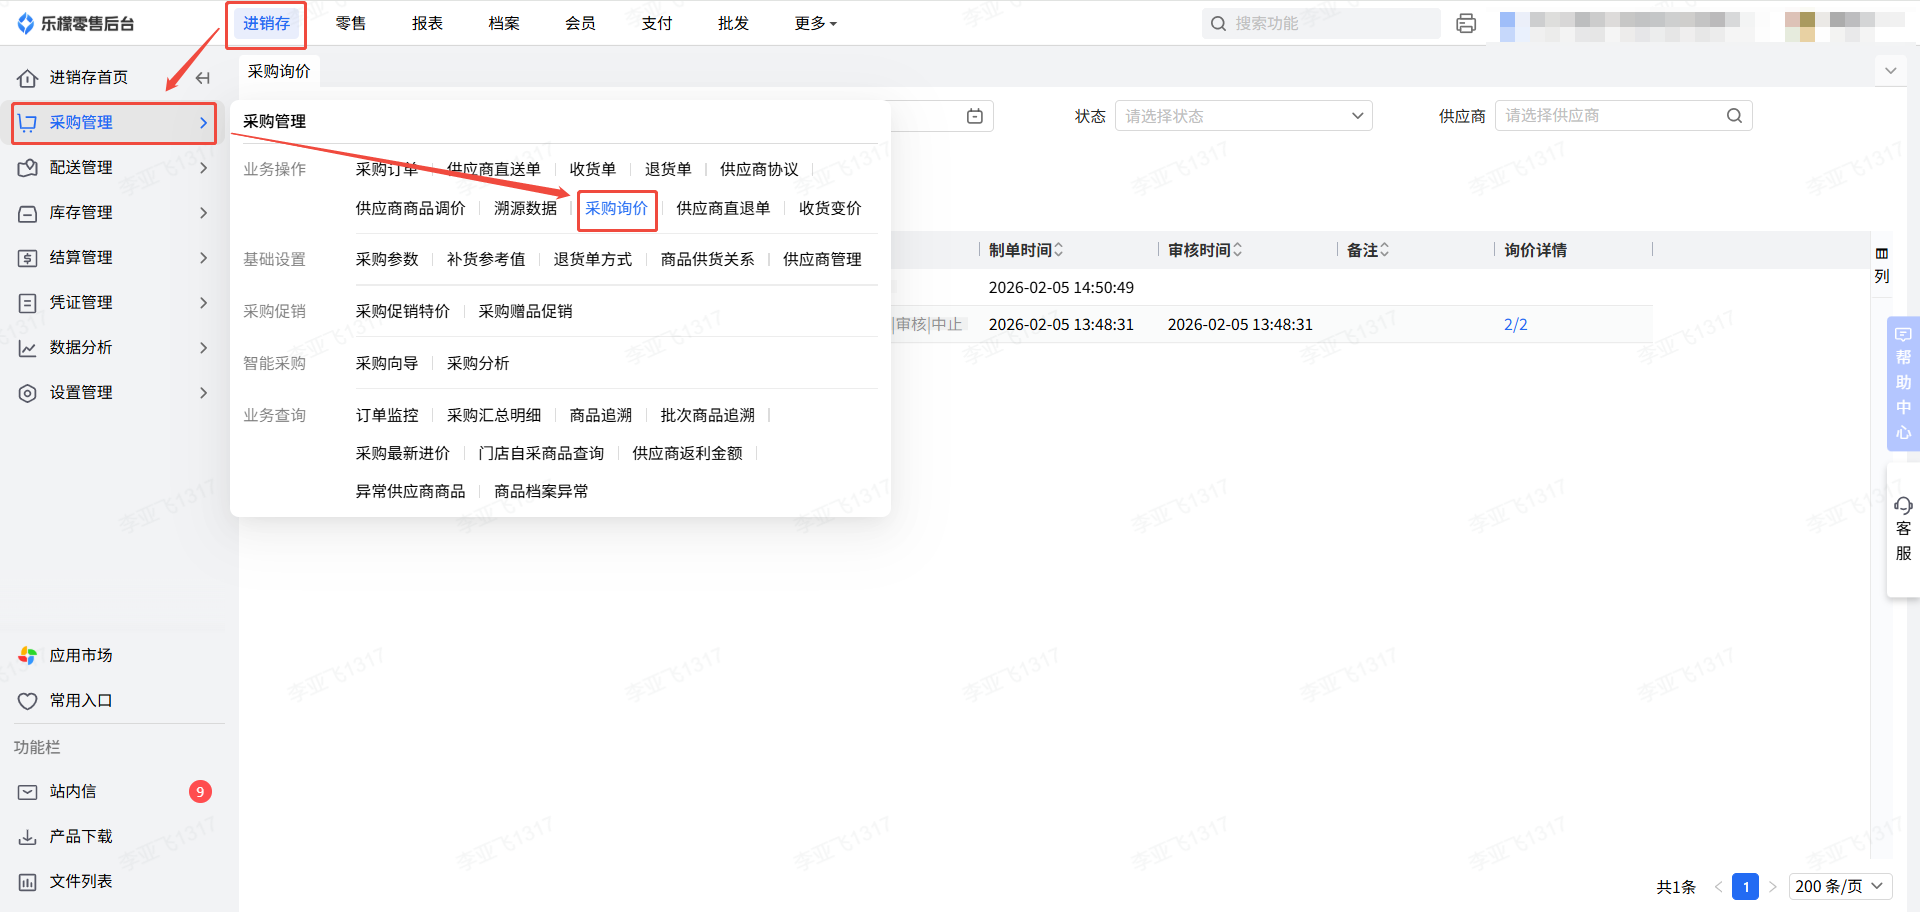The width and height of the screenshot is (1920, 912).
Task: Open 采购向导 under 智能采购
Action: click(x=387, y=363)
